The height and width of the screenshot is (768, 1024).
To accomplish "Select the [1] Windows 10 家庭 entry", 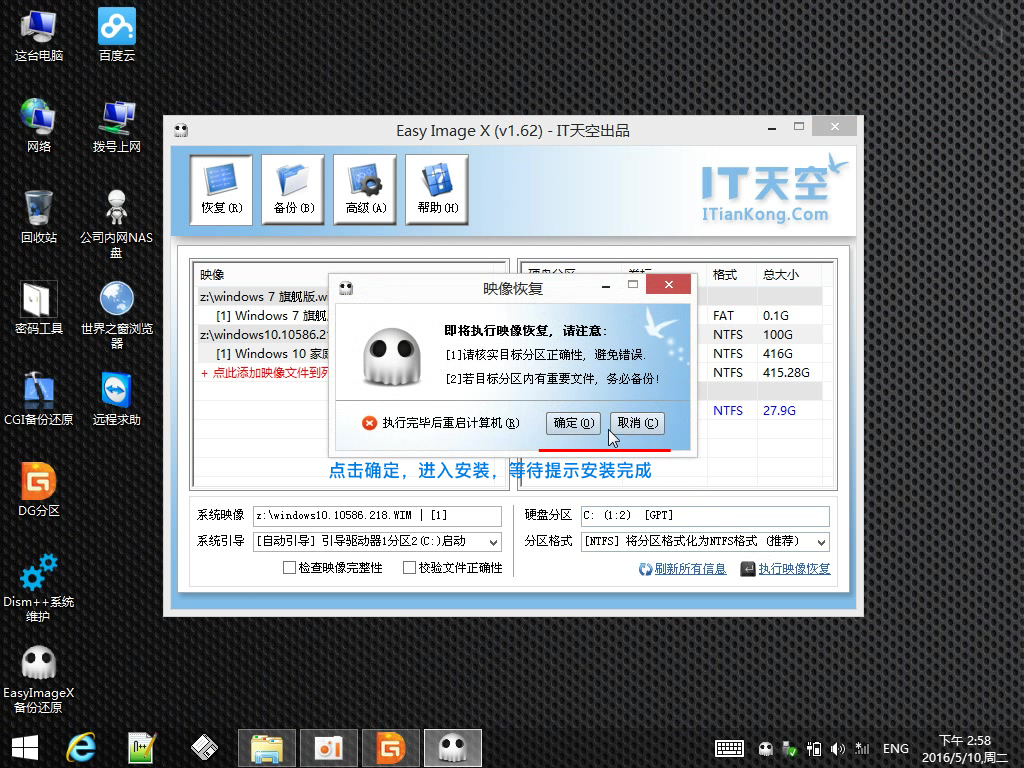I will (271, 353).
